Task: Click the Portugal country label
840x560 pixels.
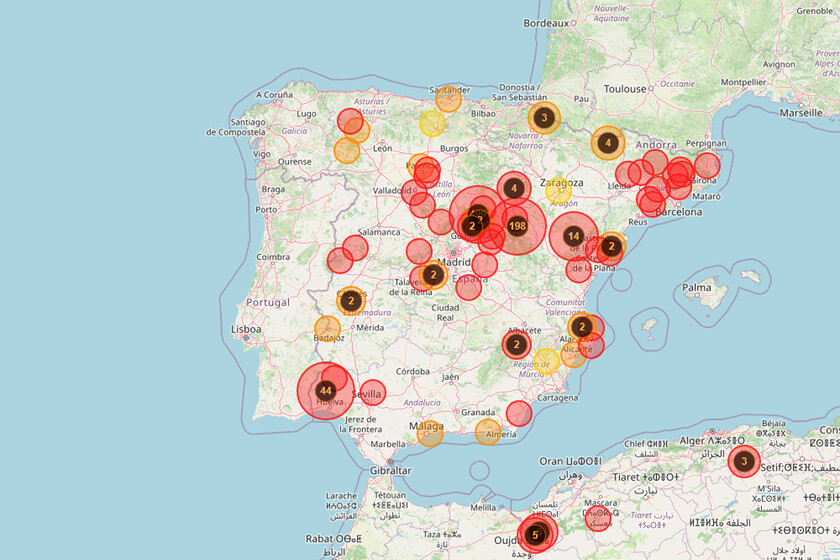Action: [268, 302]
